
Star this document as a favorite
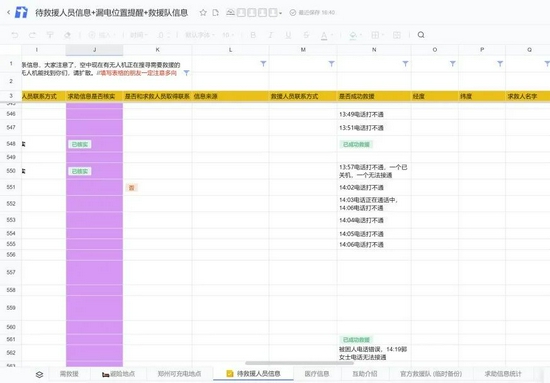[x=203, y=13]
